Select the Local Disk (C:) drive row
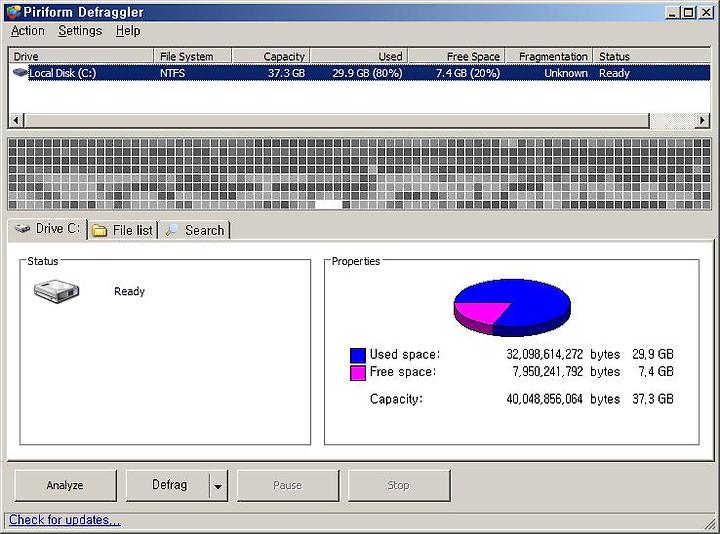The image size is (720, 534). (x=359, y=73)
